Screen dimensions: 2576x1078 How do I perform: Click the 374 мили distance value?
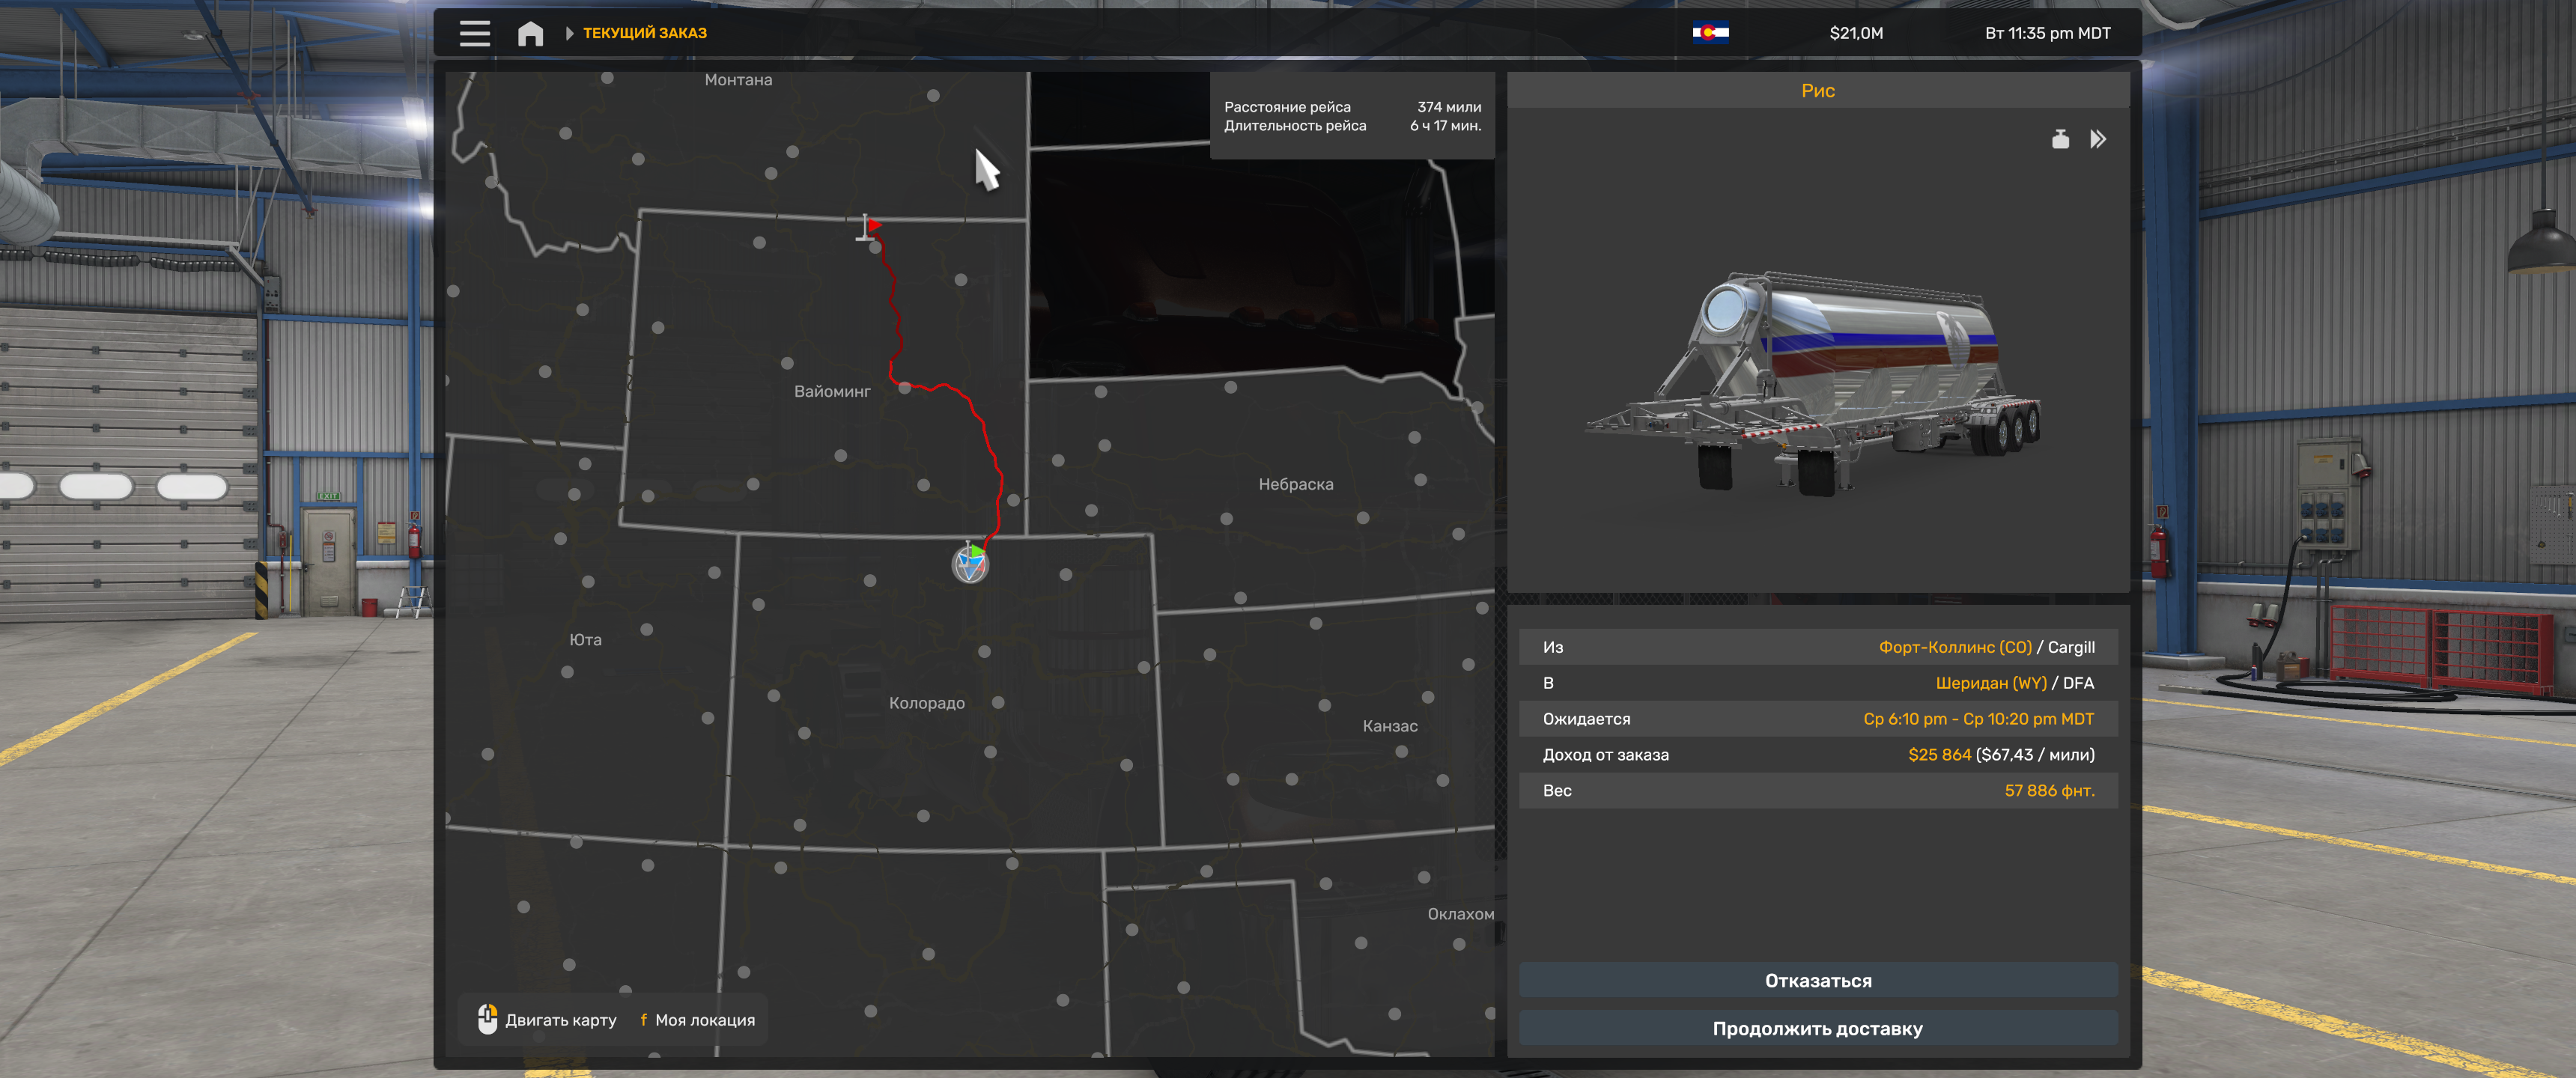pyautogui.click(x=1449, y=107)
